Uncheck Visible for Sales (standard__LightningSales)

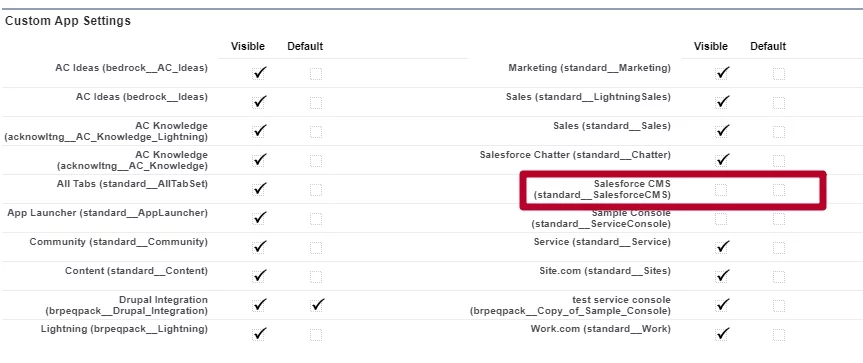(x=722, y=103)
